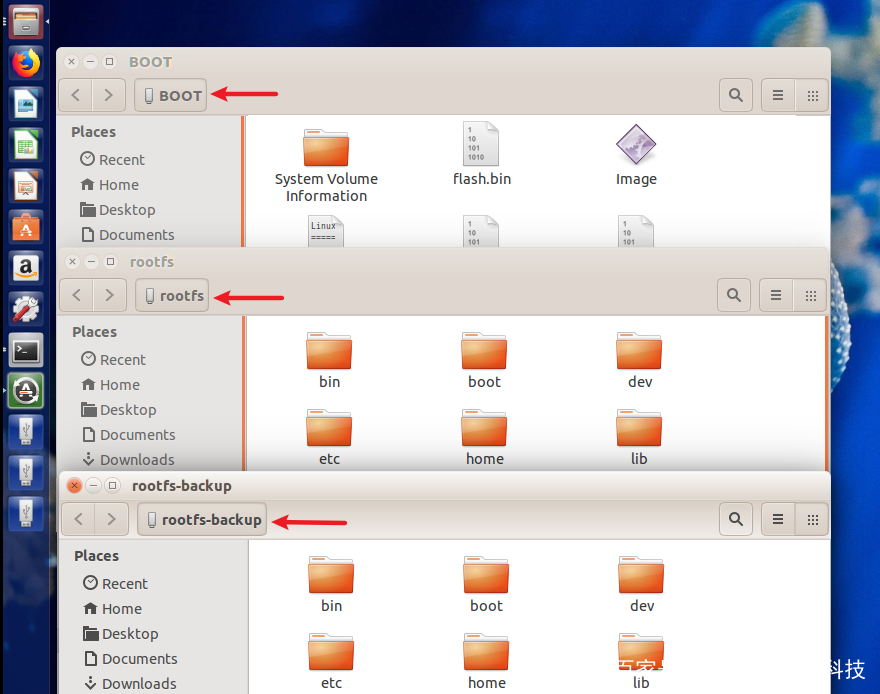Open etc folder in rootfs window

329,438
